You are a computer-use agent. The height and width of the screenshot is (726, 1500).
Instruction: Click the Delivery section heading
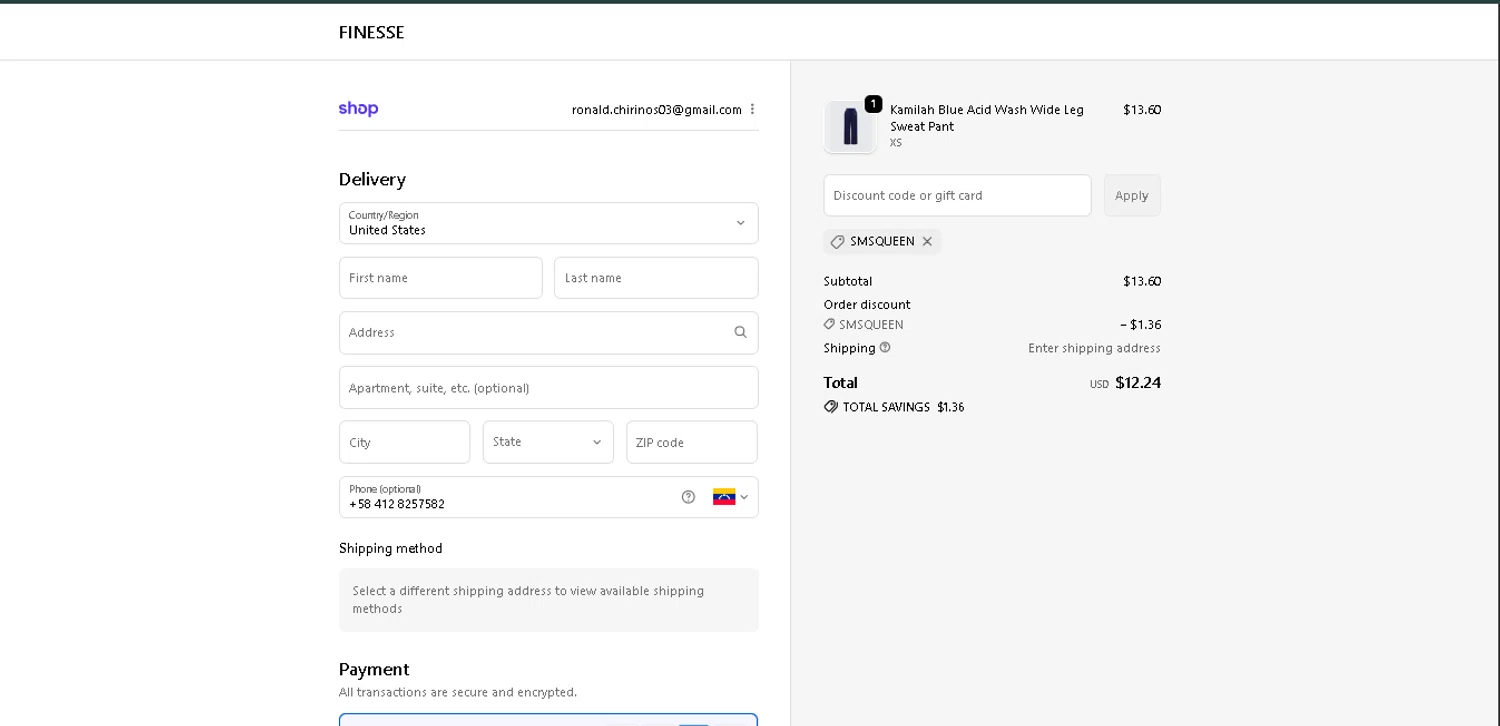point(372,179)
